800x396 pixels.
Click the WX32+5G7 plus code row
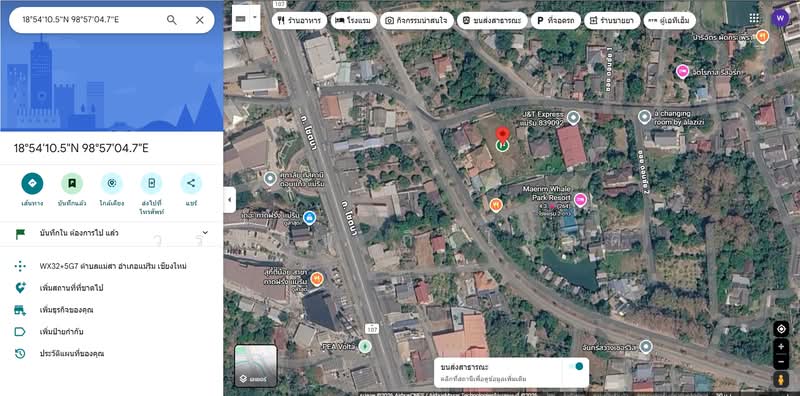[x=112, y=266]
